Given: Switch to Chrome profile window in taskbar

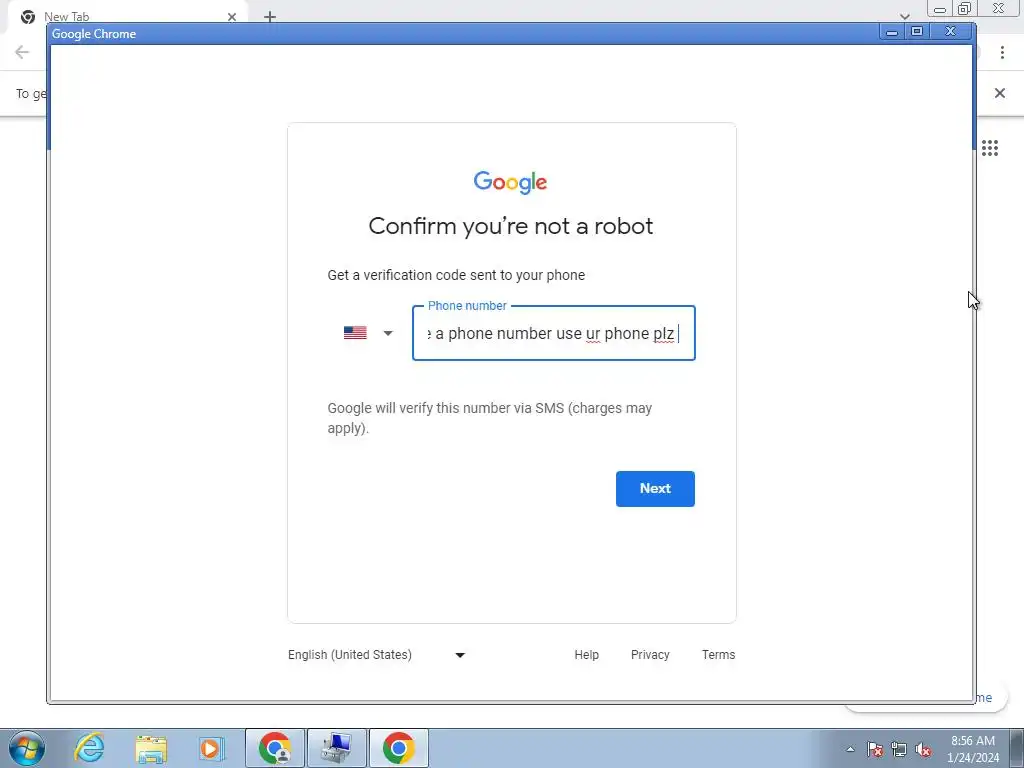Looking at the screenshot, I should [x=275, y=748].
